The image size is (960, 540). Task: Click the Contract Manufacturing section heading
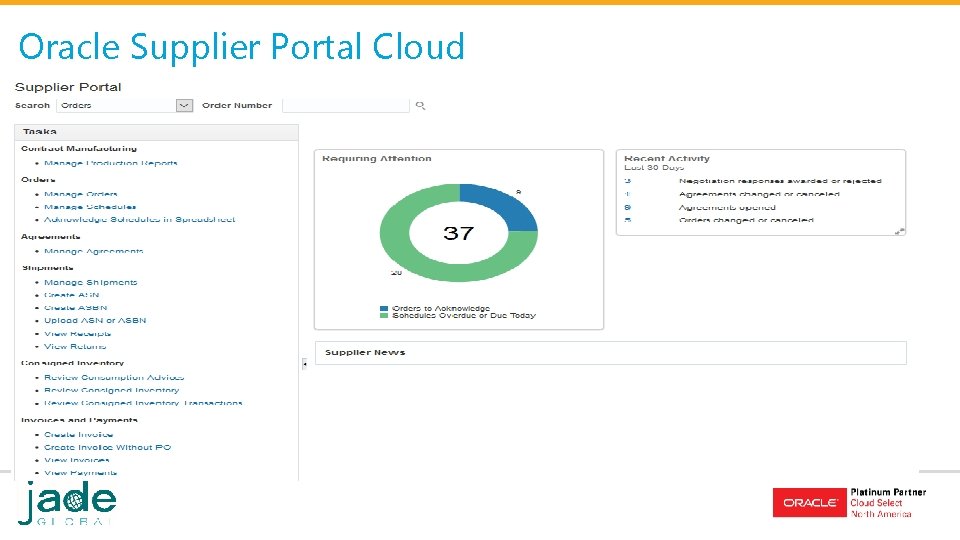pyautogui.click(x=79, y=148)
